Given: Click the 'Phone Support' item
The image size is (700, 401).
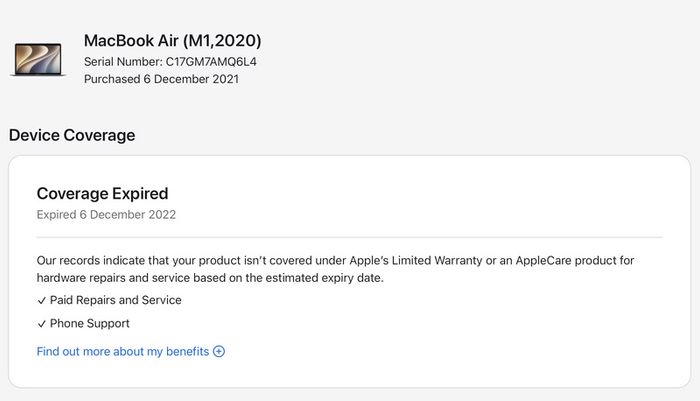Looking at the screenshot, I should (x=90, y=323).
